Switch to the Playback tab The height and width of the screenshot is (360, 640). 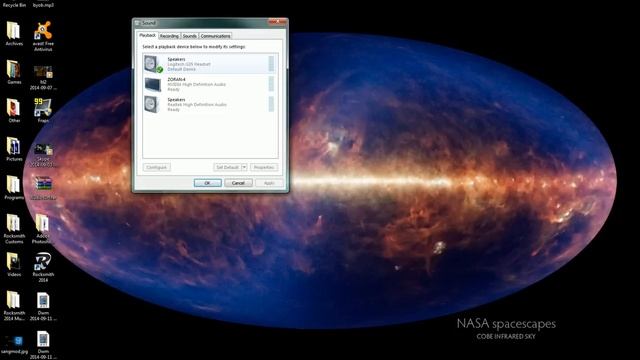[147, 36]
